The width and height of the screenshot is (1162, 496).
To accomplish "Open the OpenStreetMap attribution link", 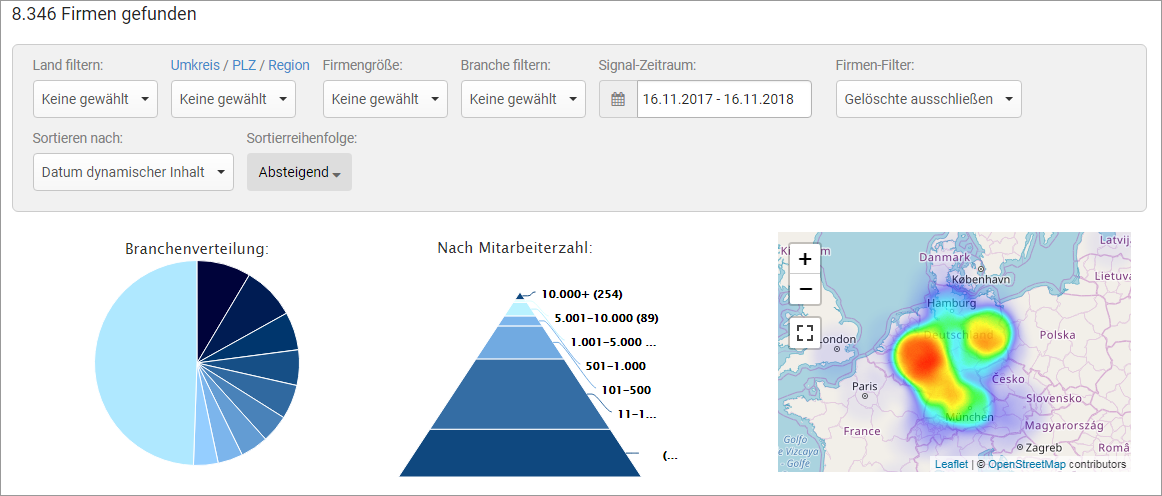I will pyautogui.click(x=1026, y=464).
